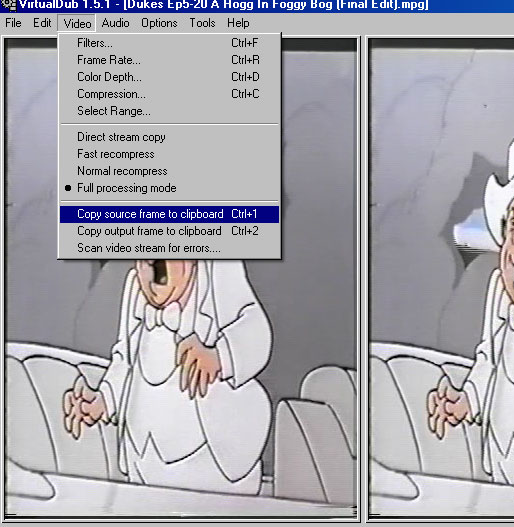Select Normal recompress mode

click(x=169, y=171)
